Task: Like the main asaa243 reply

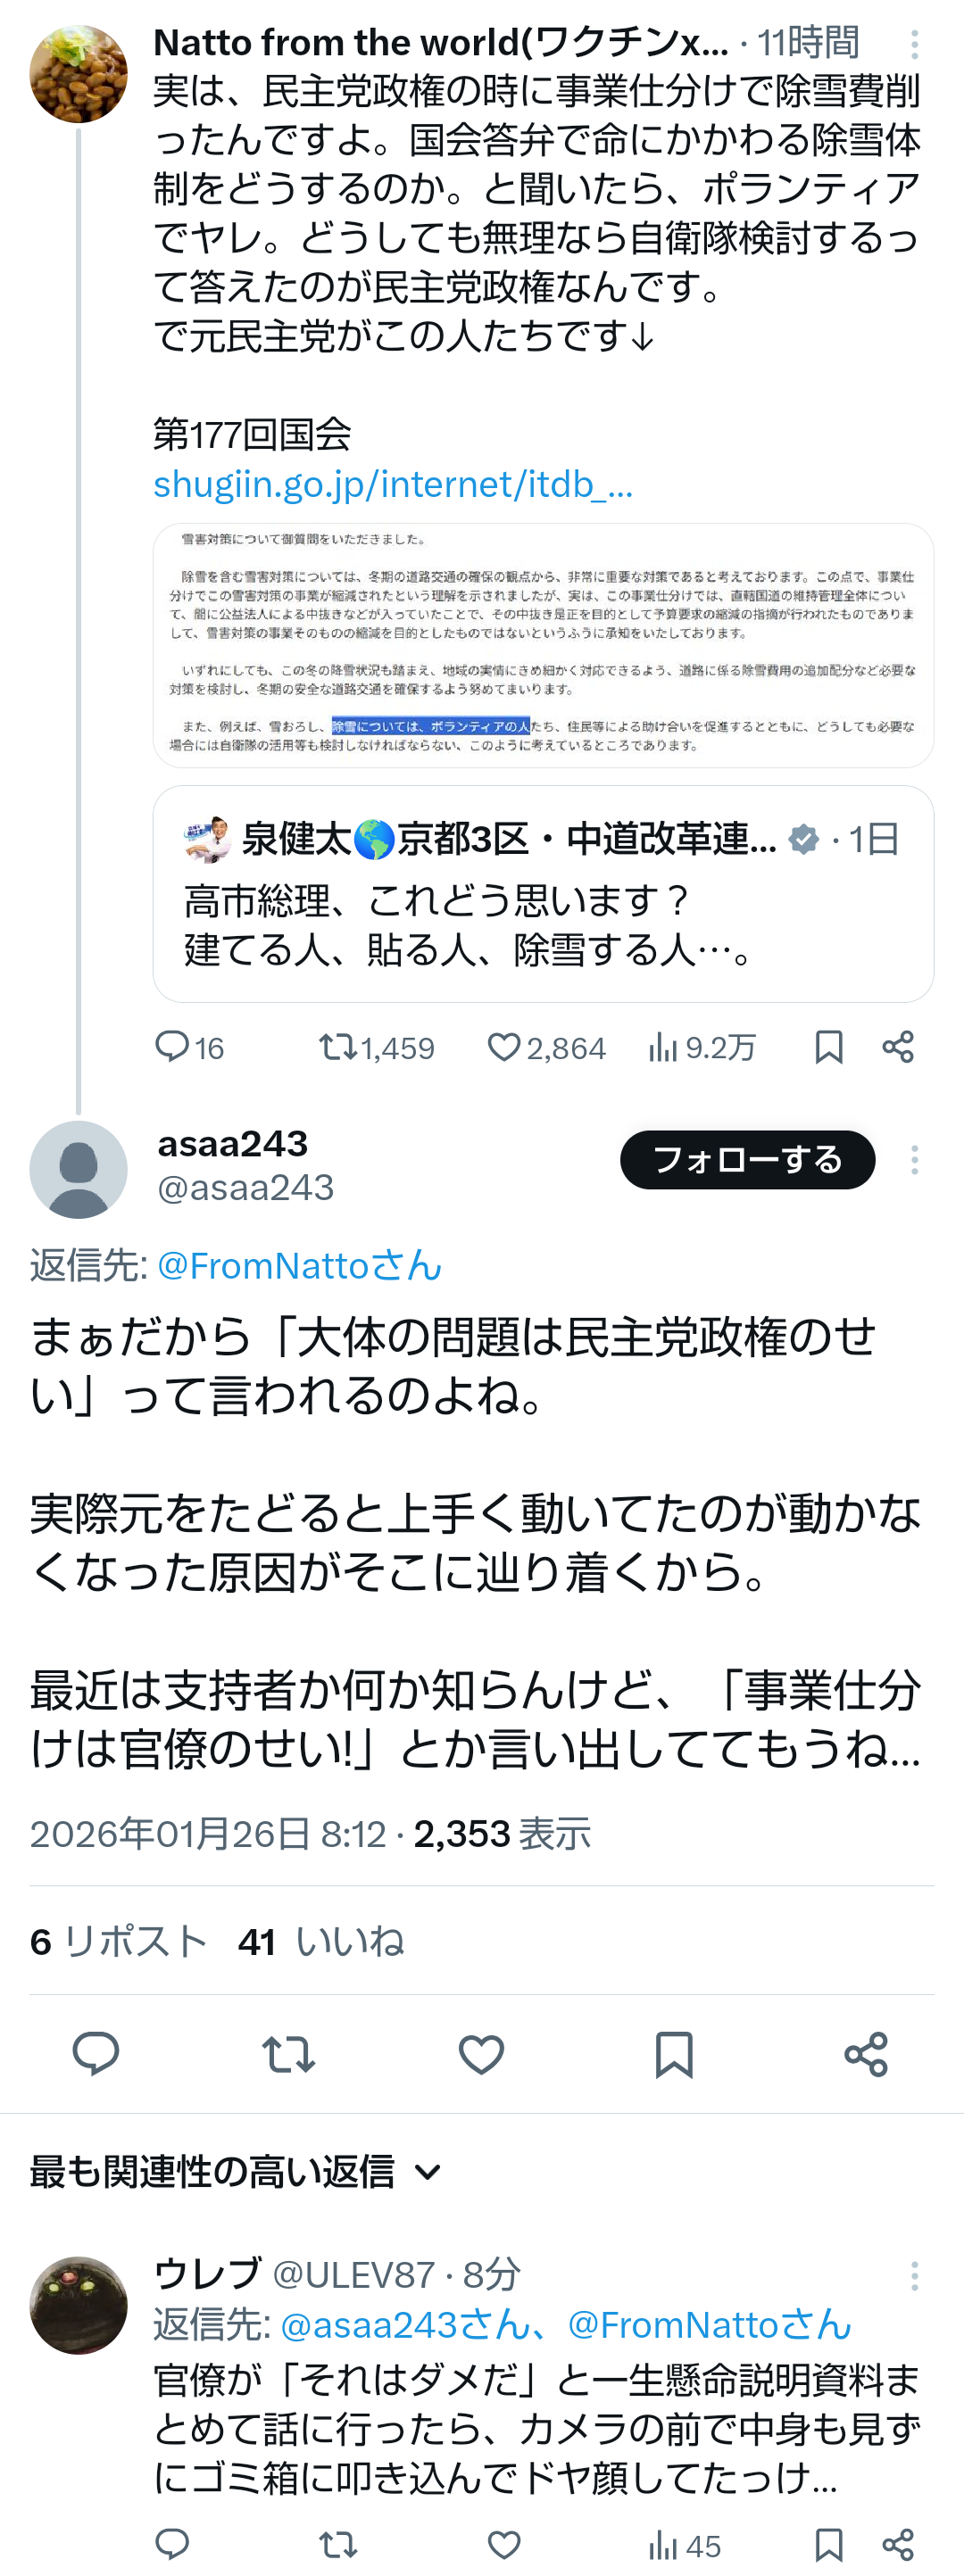Action: coord(481,2055)
